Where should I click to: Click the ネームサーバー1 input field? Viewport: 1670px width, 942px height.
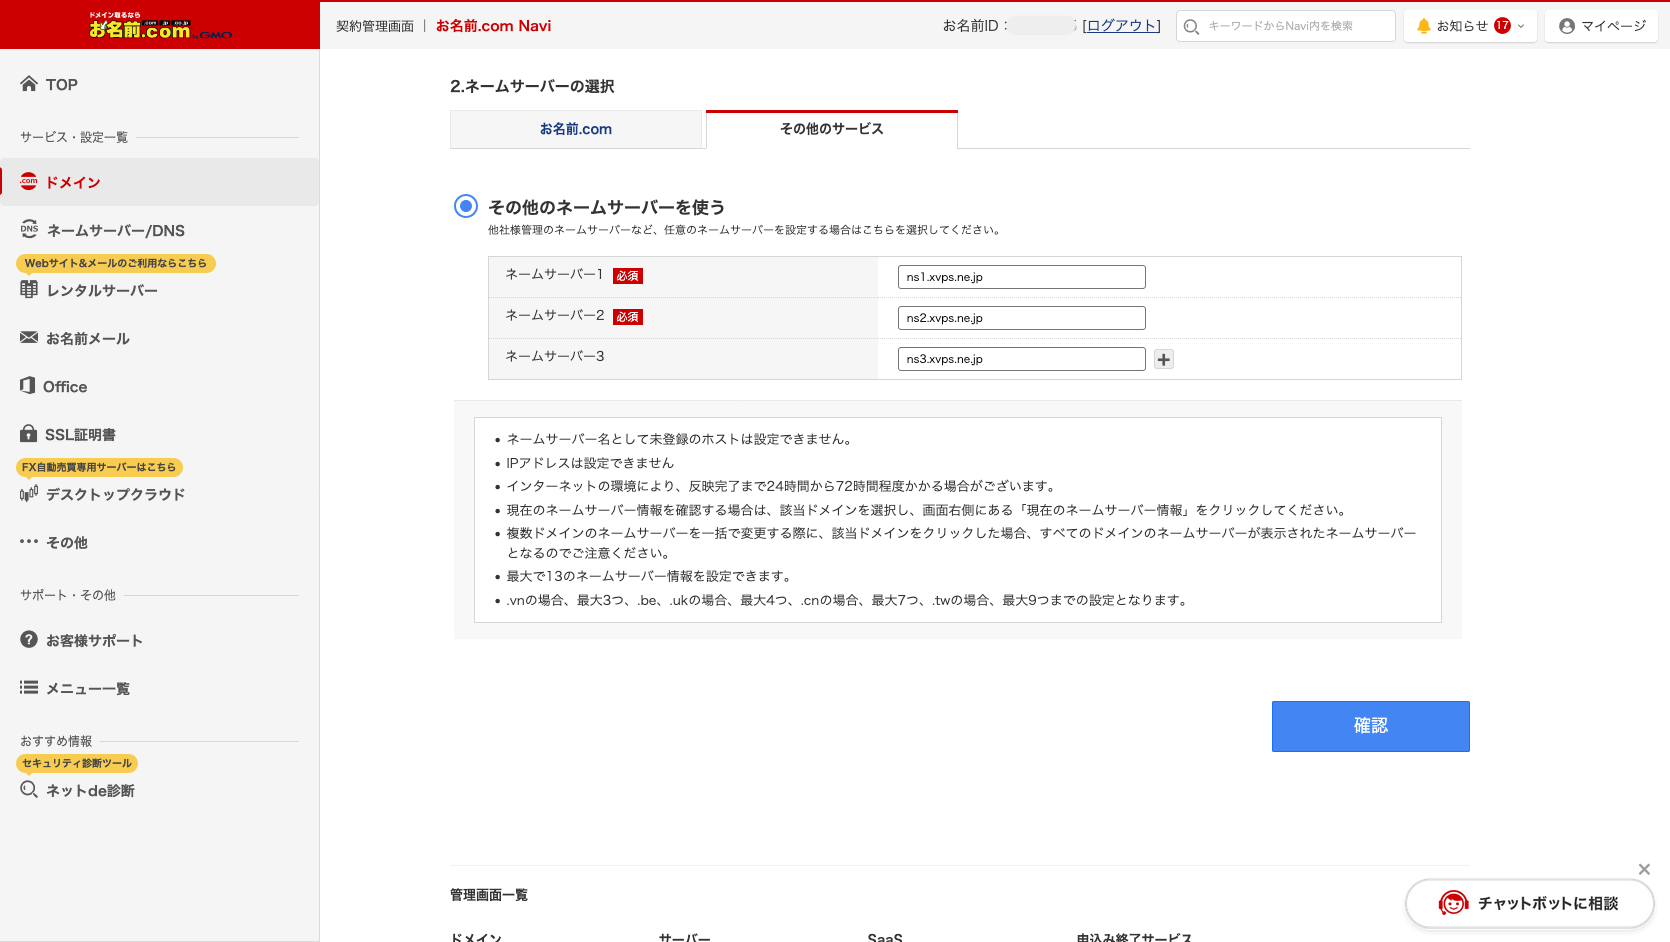pos(1021,276)
